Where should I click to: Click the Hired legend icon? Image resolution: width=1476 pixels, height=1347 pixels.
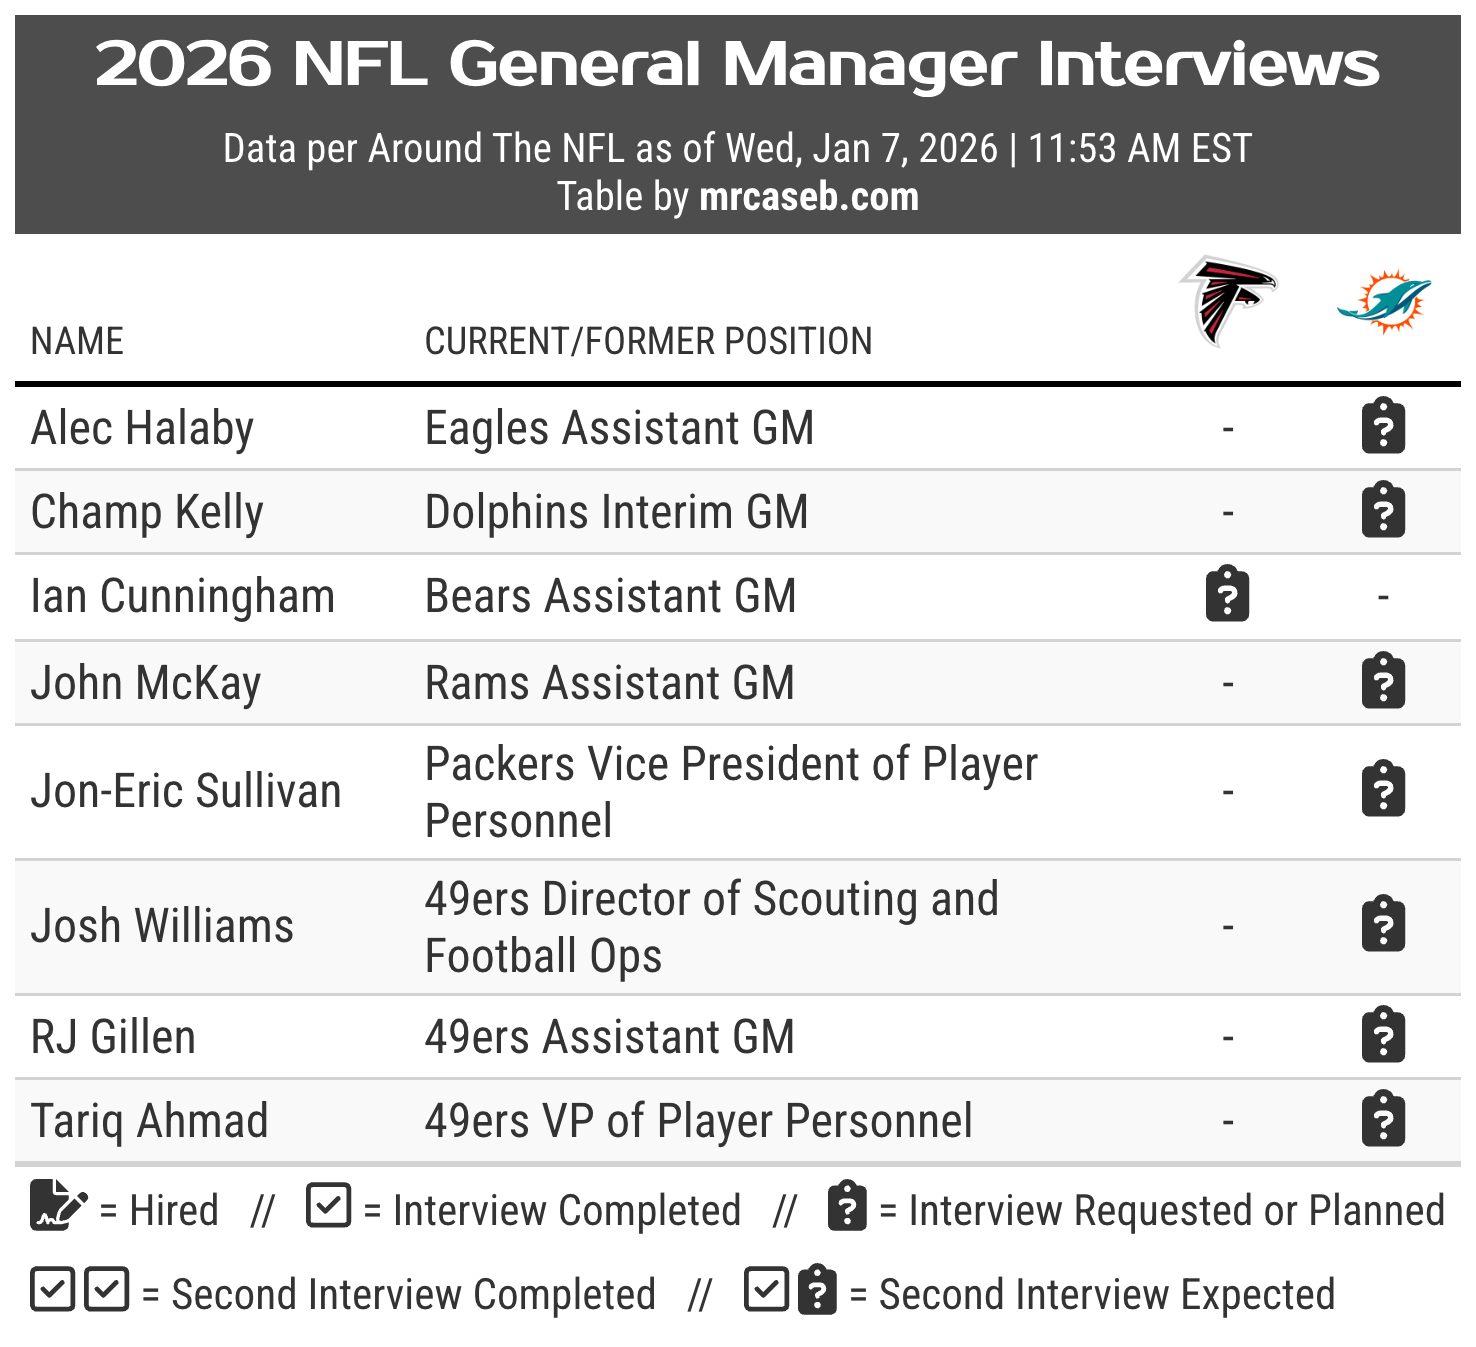tap(58, 1206)
